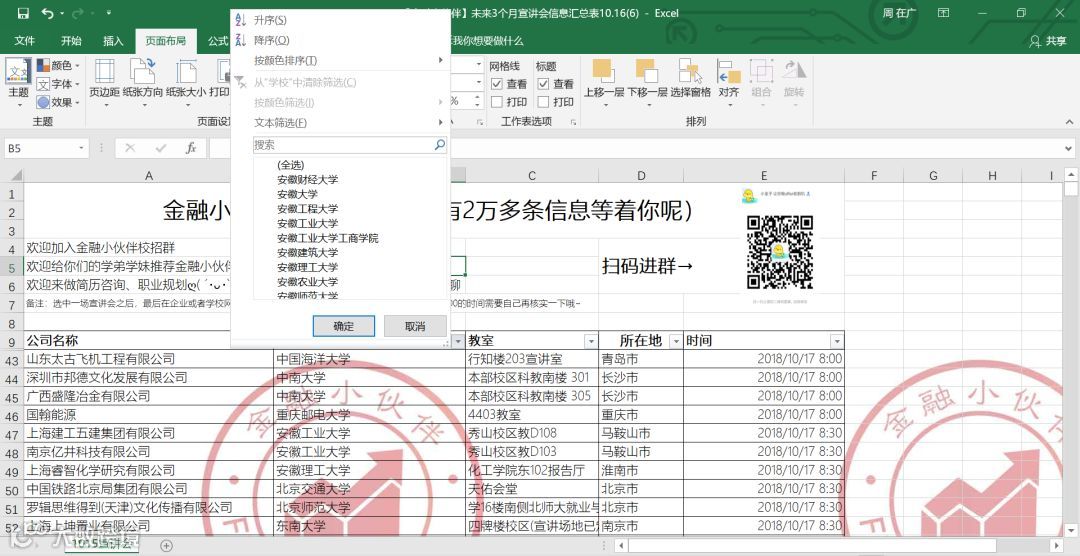The height and width of the screenshot is (556, 1080).
Task: Switch to Insert (插入) tab
Action: point(113,41)
